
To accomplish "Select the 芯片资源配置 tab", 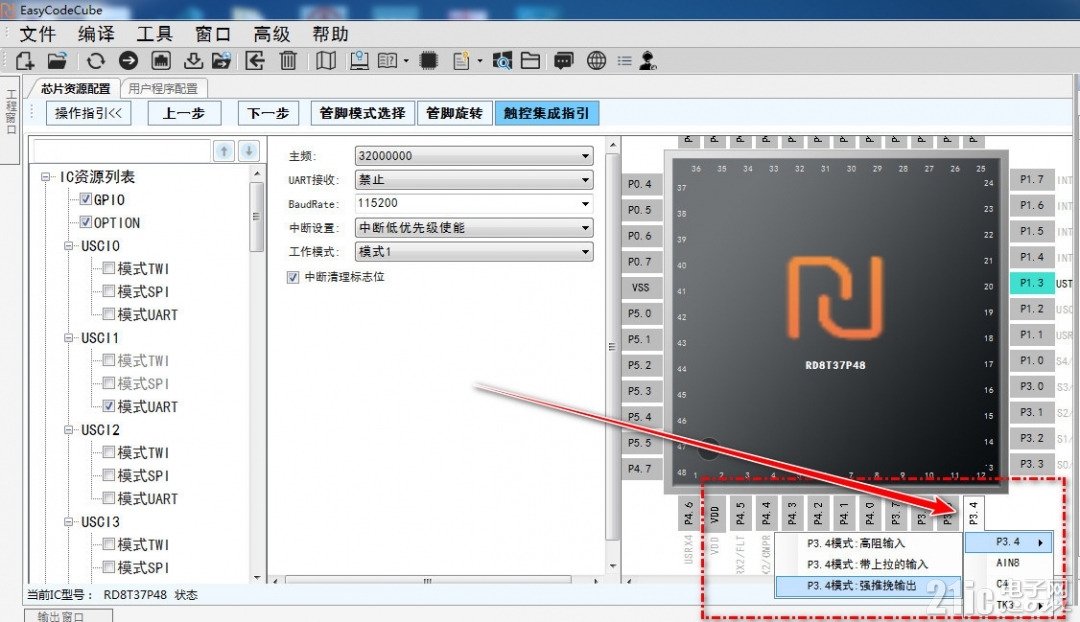I will pyautogui.click(x=75, y=88).
